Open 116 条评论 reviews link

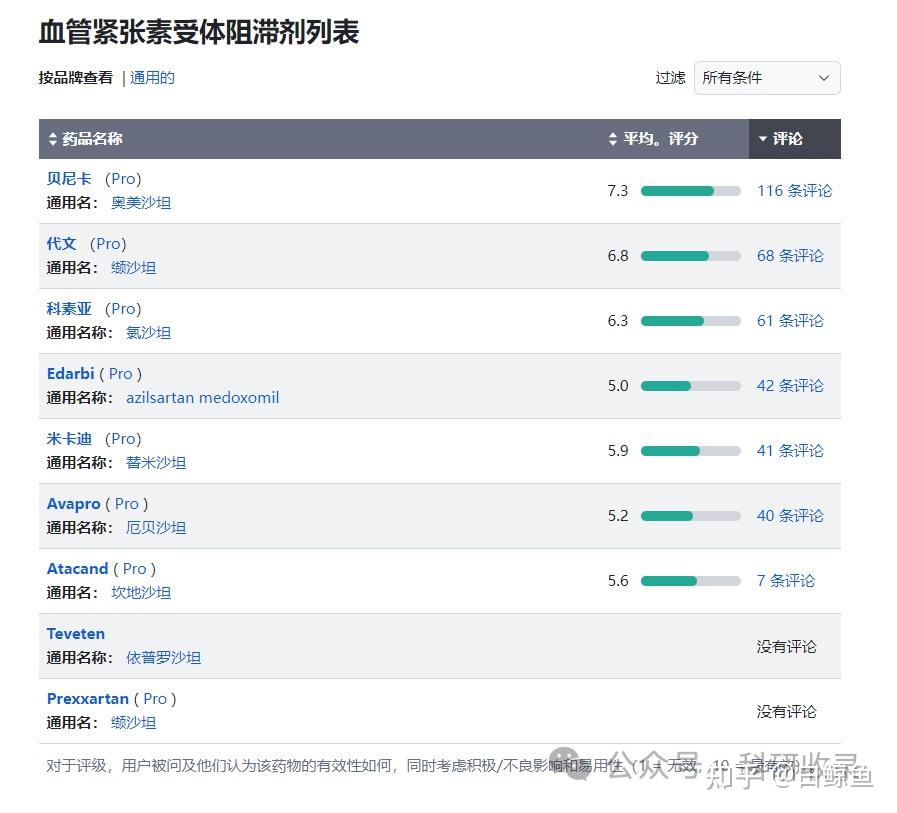pos(794,191)
